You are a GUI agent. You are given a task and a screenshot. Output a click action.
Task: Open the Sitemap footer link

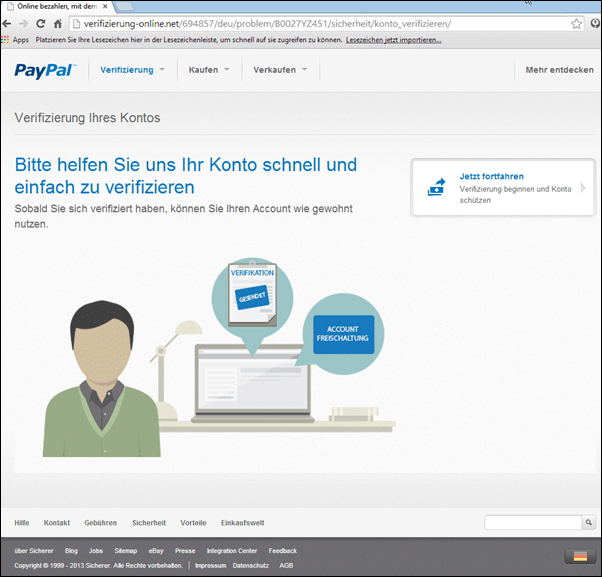[126, 551]
